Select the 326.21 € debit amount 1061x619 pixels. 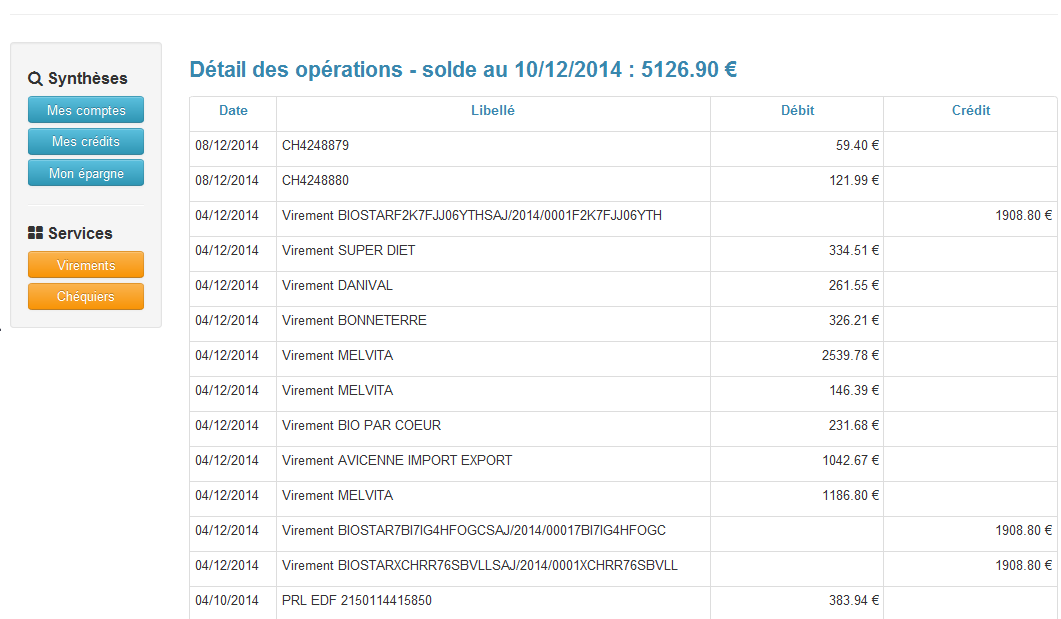coord(854,321)
